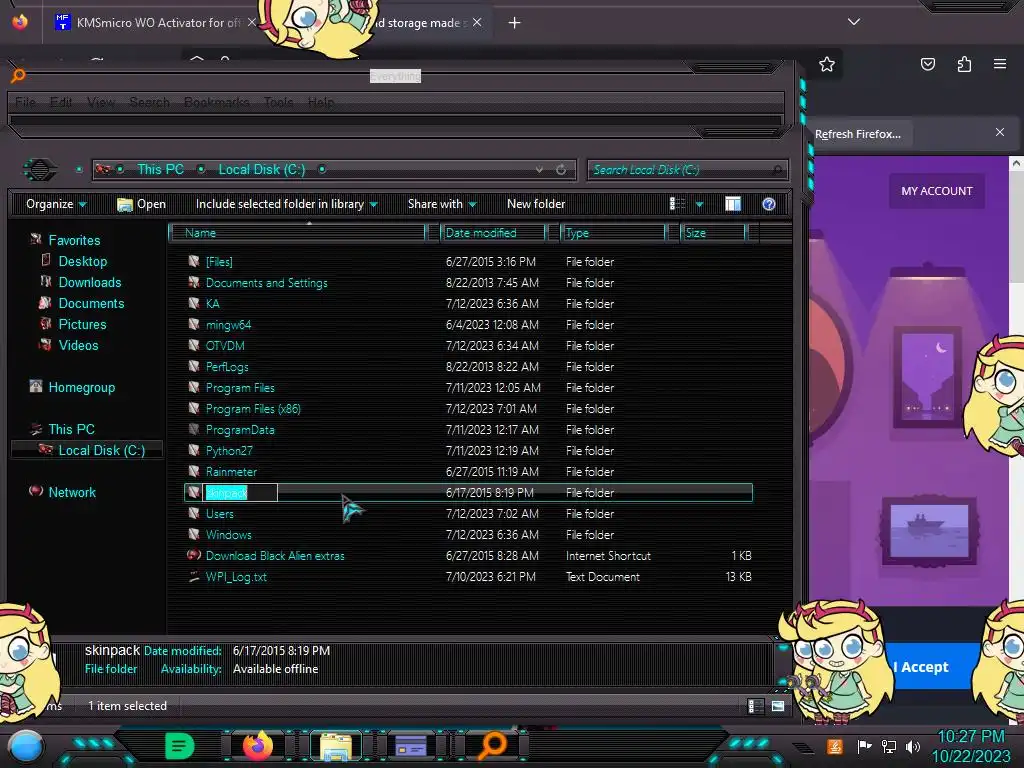Select Homegroup in navigation pane
The image size is (1024, 768).
click(82, 387)
